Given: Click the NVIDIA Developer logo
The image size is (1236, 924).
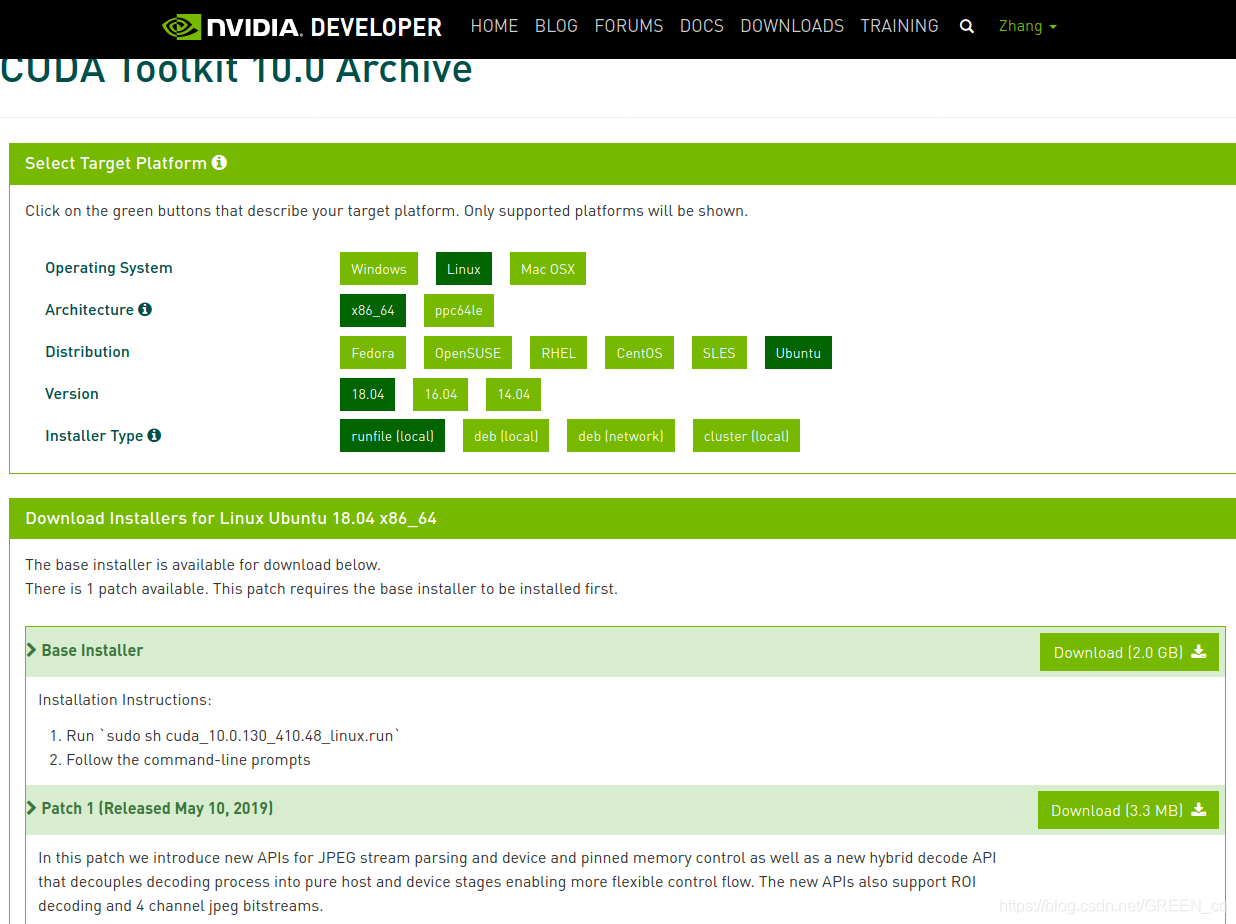Looking at the screenshot, I should tap(302, 26).
